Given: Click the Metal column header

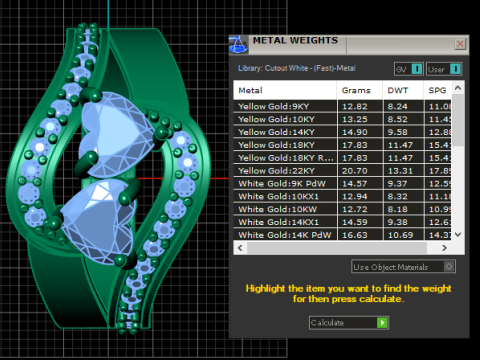Looking at the screenshot, I should coord(285,90).
